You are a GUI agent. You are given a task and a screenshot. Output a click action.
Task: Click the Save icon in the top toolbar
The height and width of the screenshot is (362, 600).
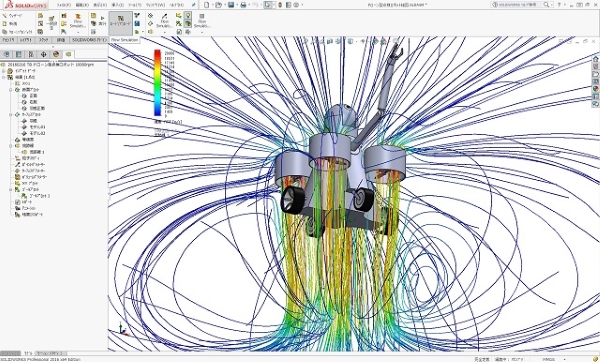[231, 5]
